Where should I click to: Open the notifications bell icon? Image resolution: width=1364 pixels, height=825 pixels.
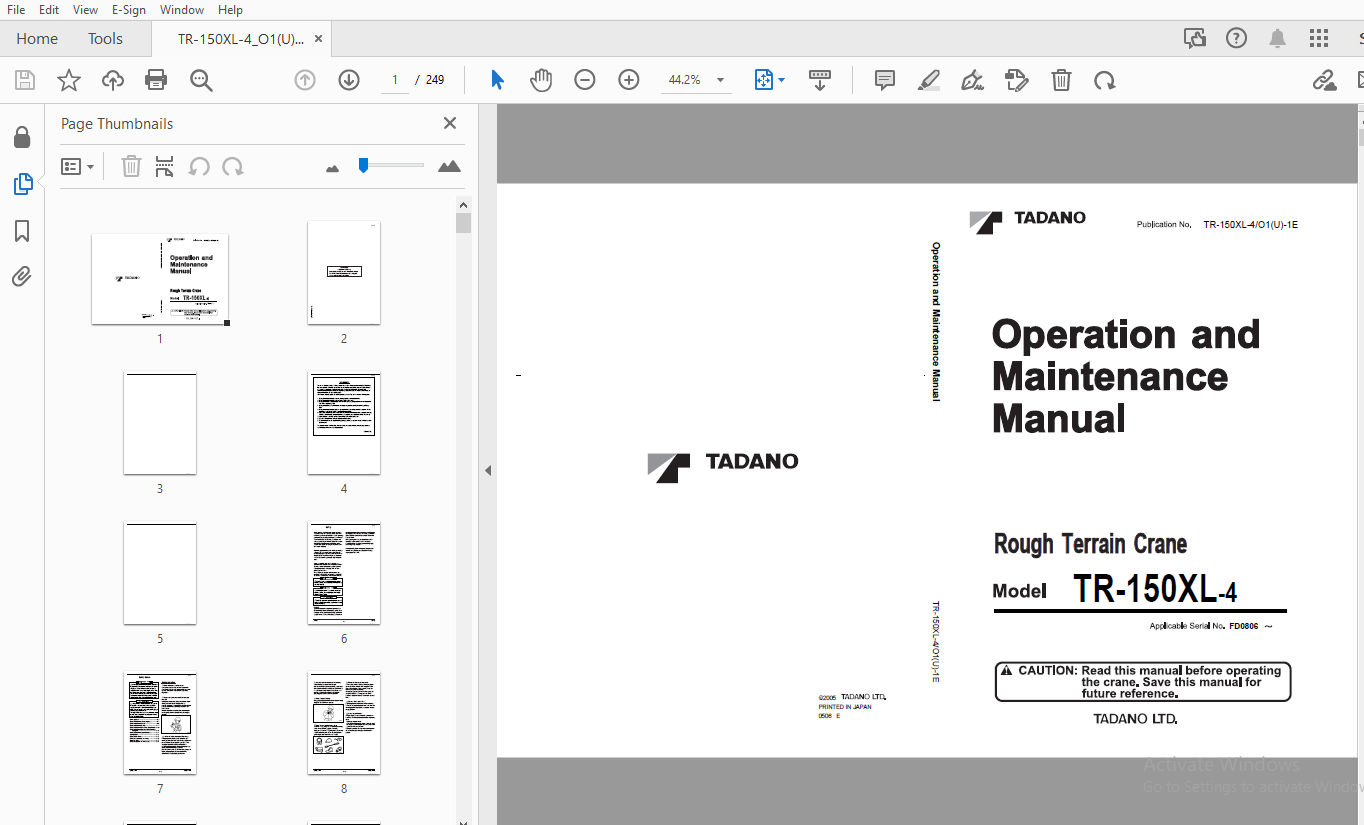[1278, 38]
